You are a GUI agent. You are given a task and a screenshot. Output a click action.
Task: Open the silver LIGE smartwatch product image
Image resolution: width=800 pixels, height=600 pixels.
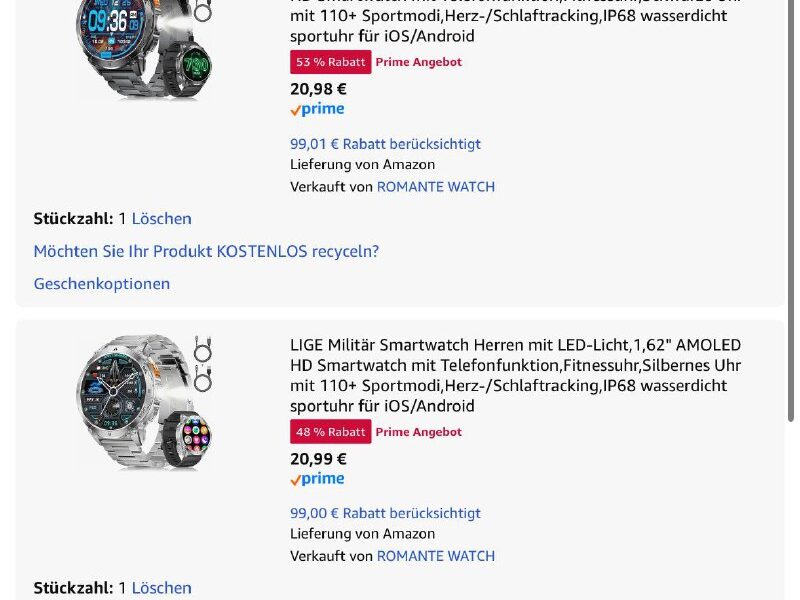(145, 402)
